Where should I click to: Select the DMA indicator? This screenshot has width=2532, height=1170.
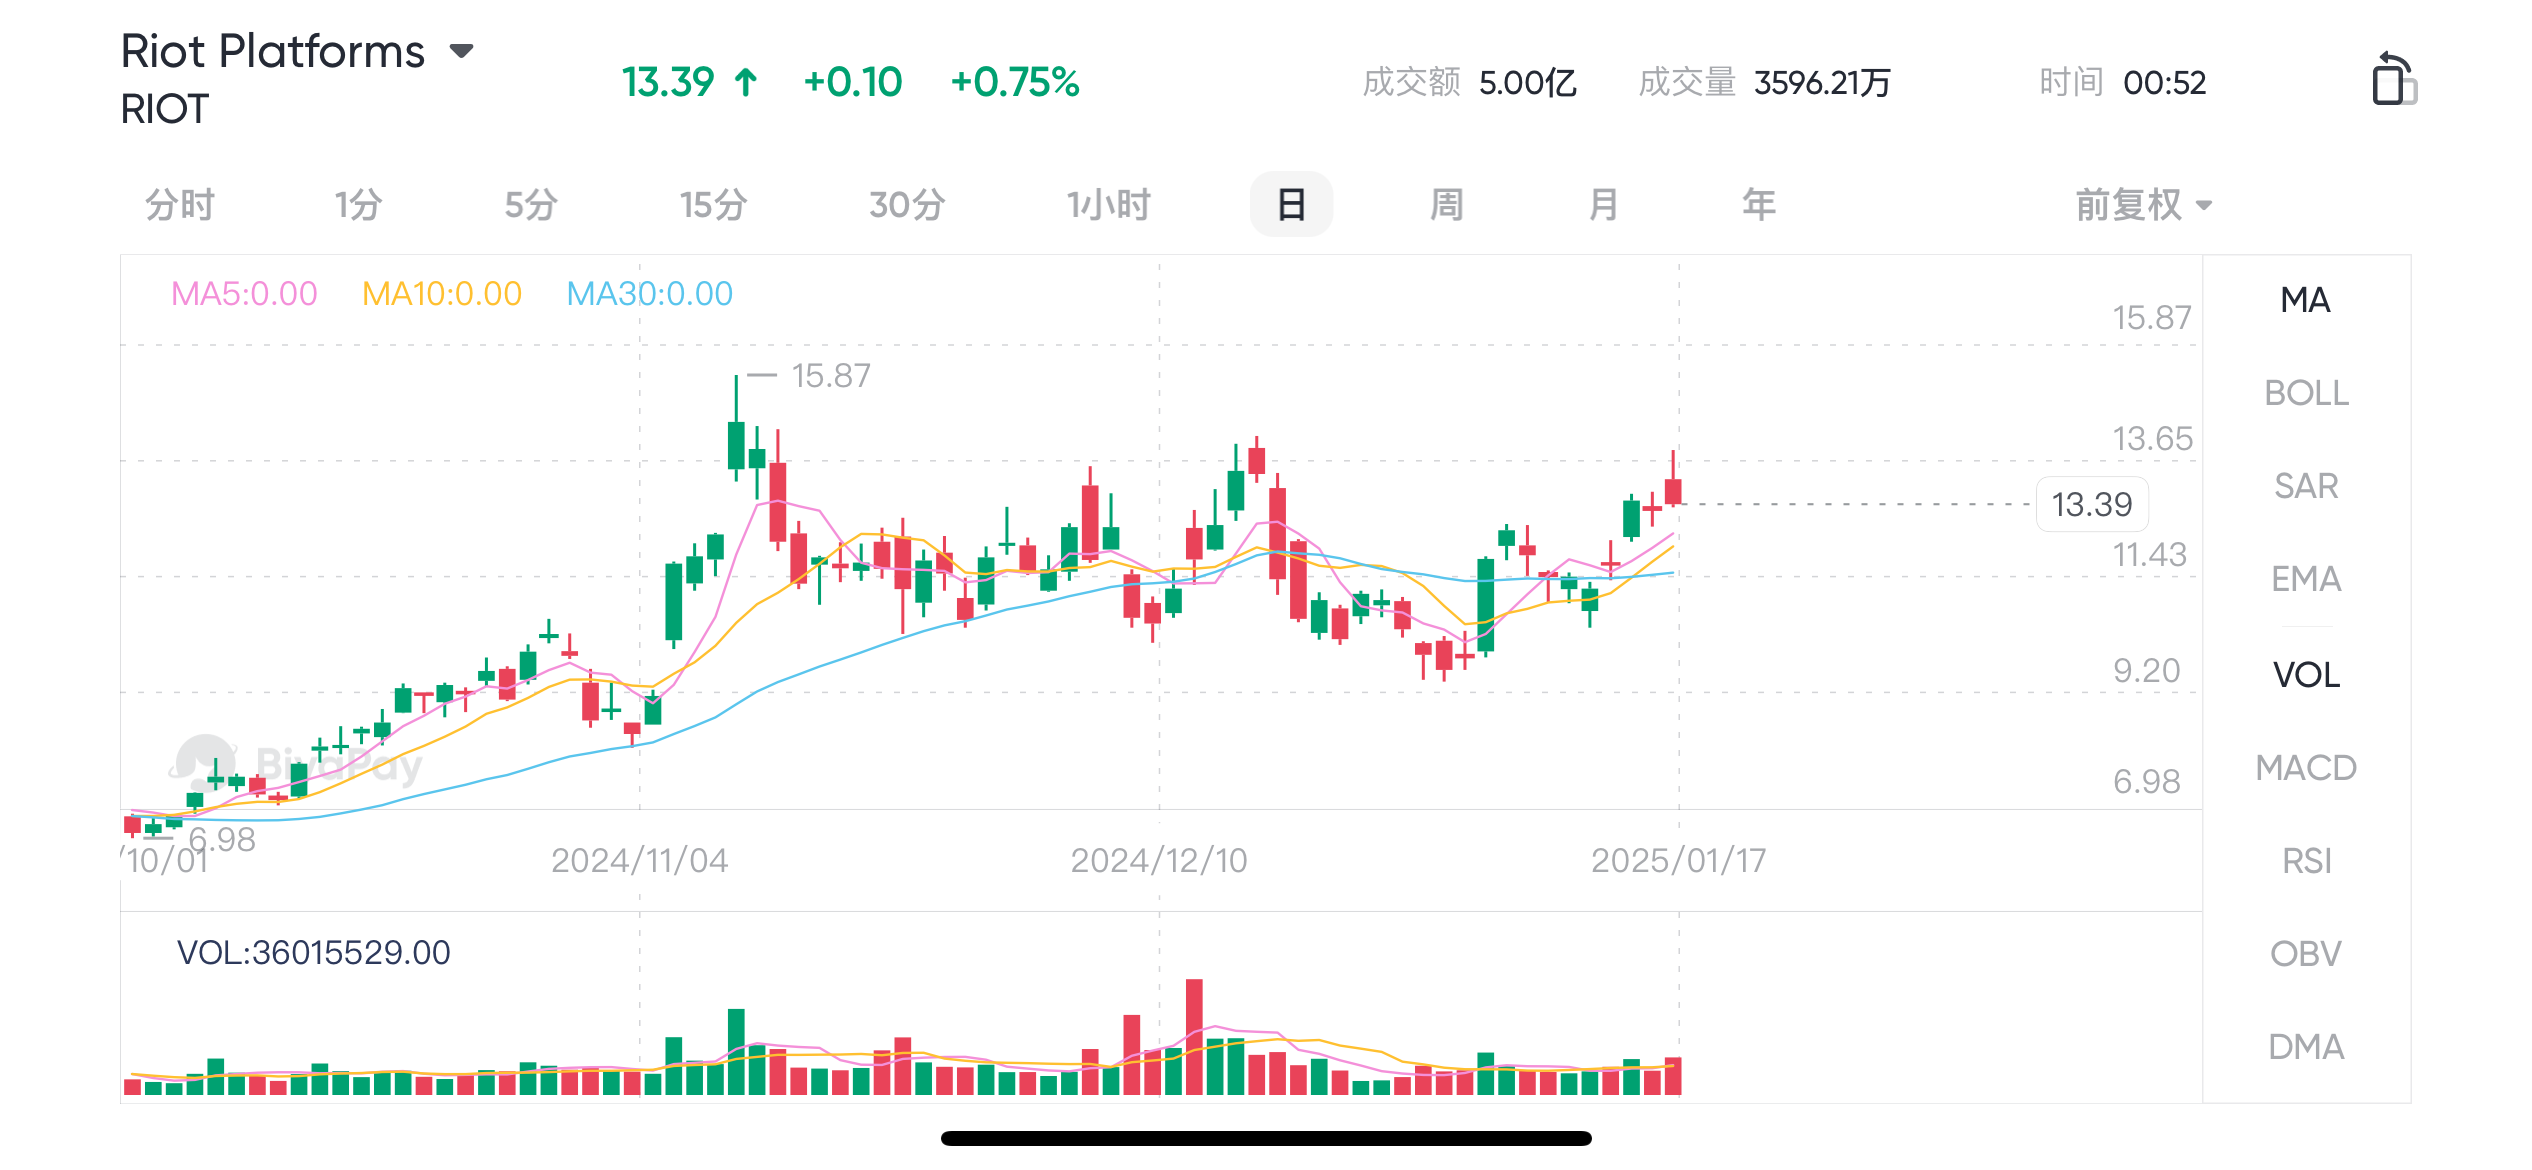pos(2306,1047)
